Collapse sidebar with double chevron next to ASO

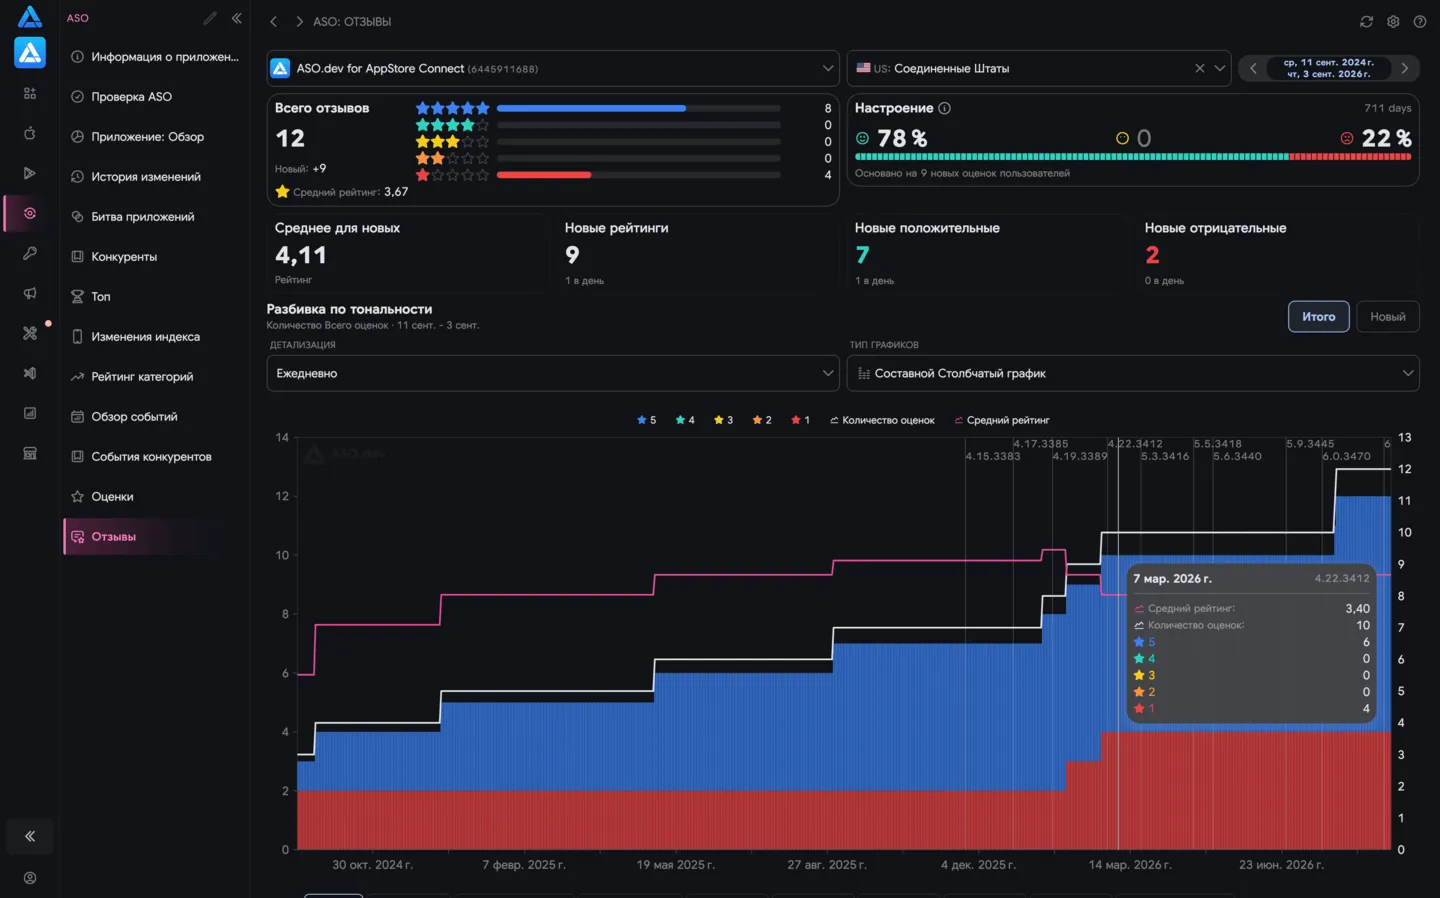click(x=237, y=18)
